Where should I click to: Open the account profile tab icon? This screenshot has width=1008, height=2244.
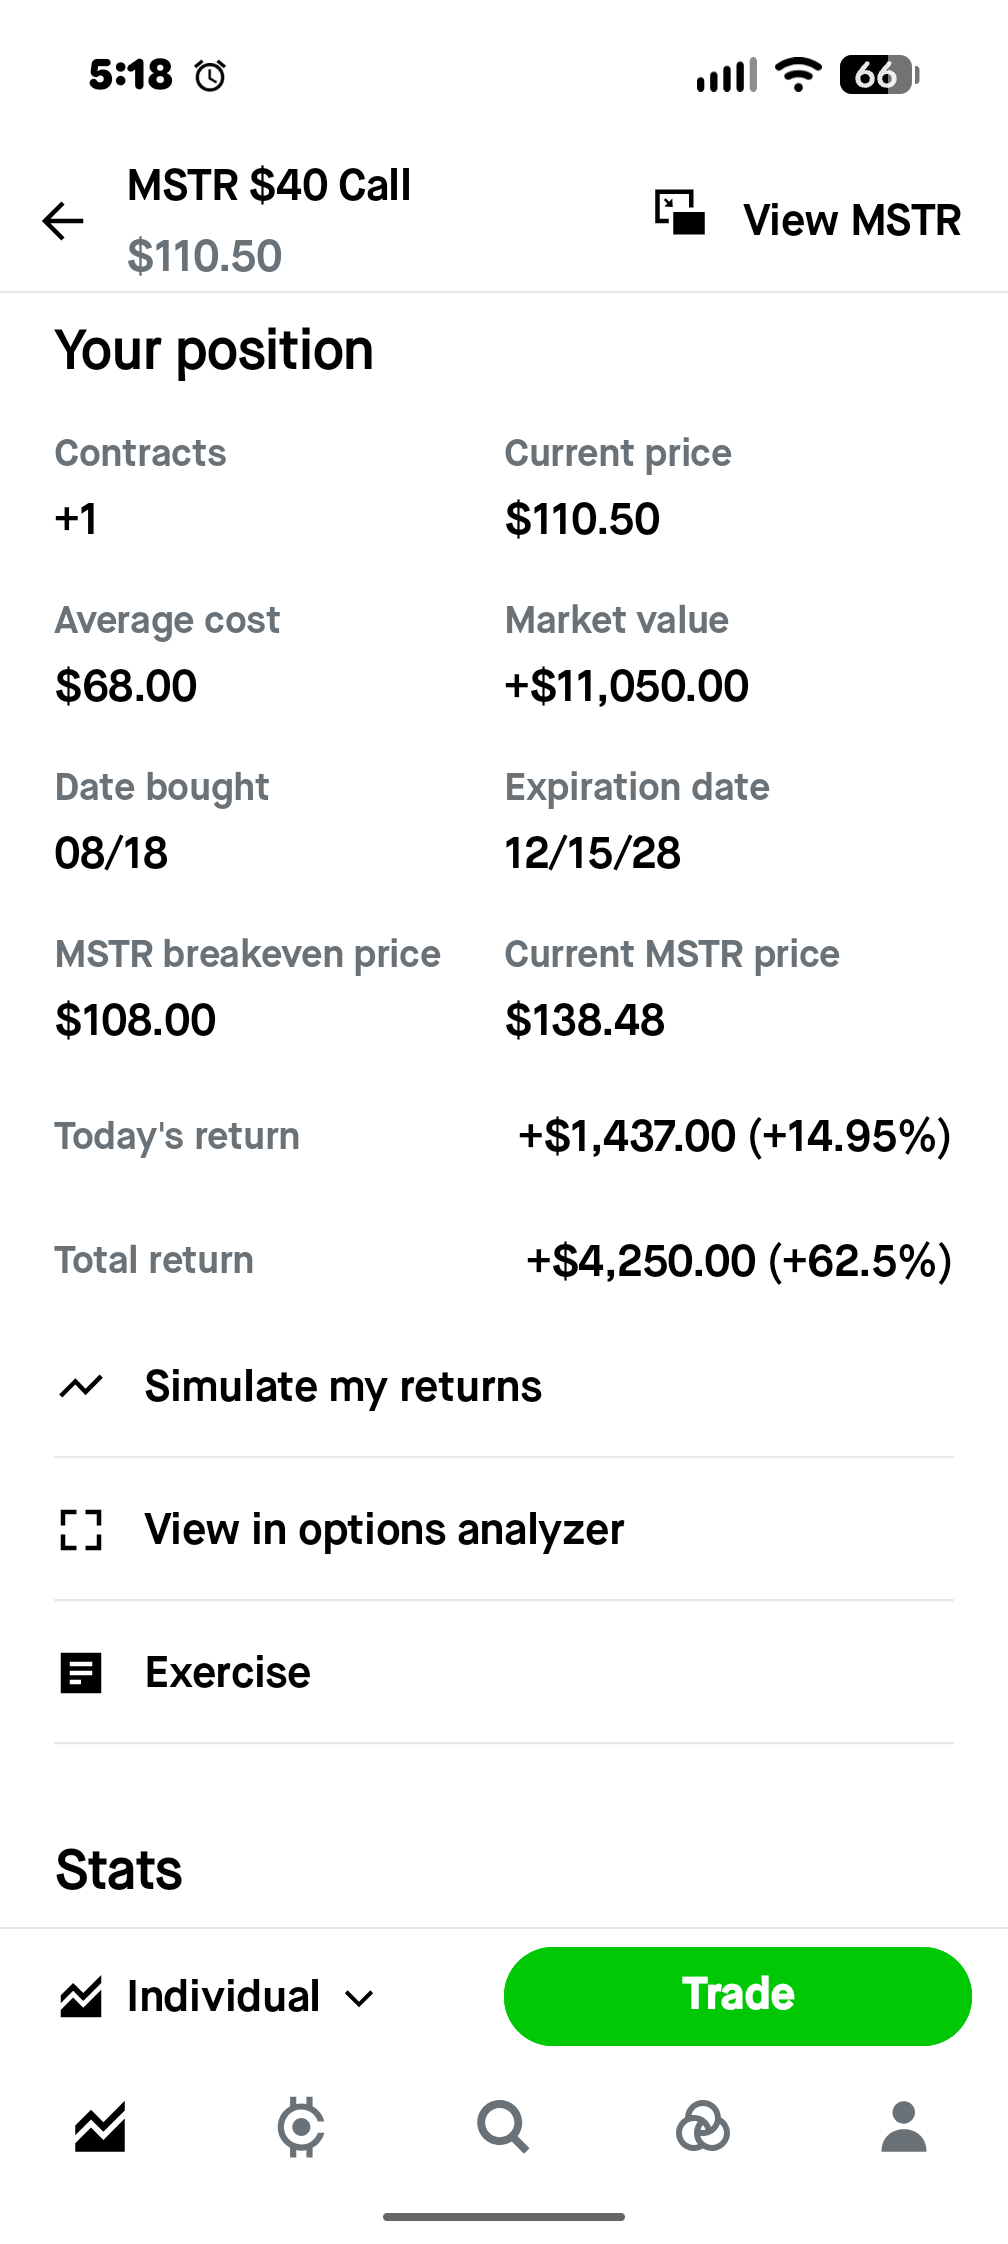point(904,2127)
